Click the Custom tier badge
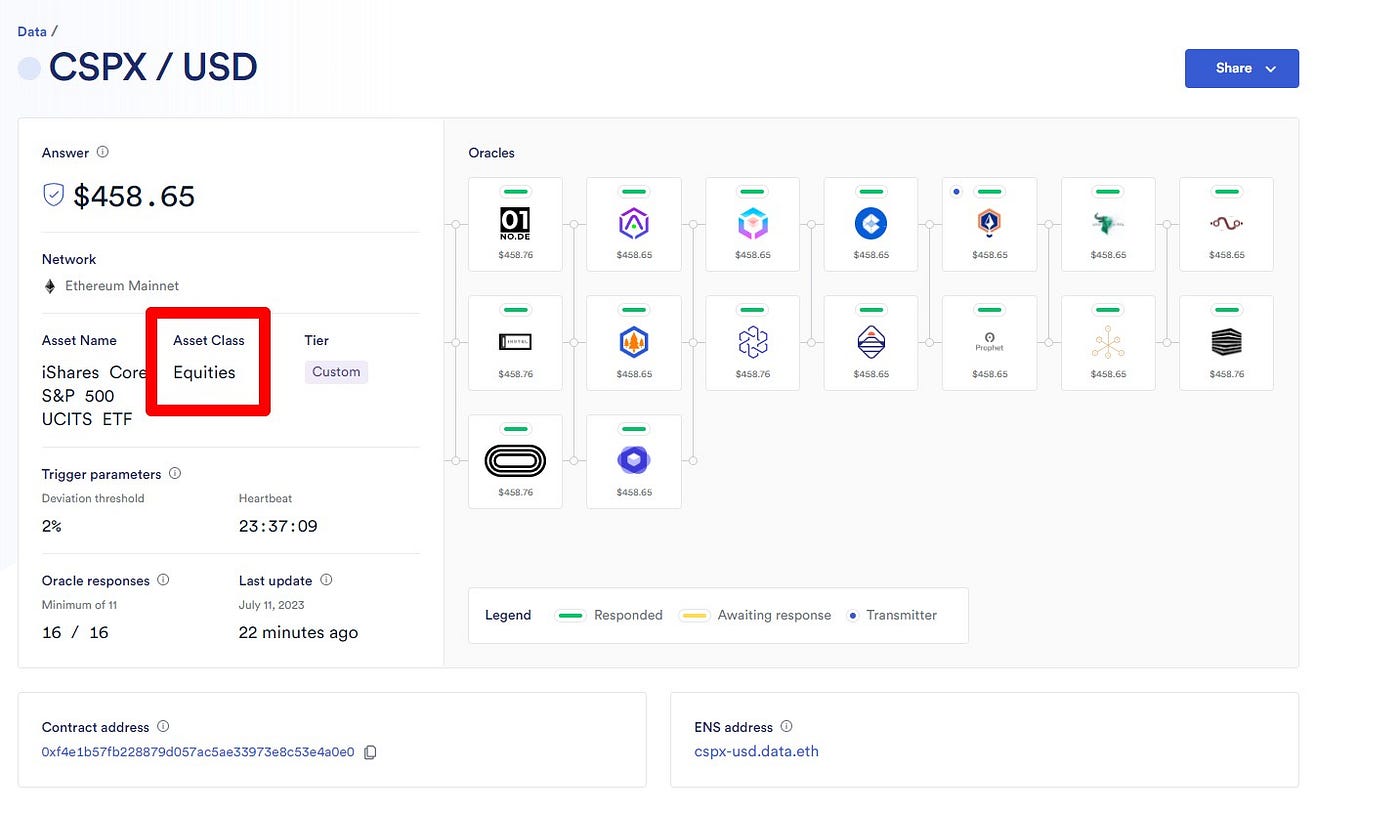The image size is (1400, 819). point(336,372)
